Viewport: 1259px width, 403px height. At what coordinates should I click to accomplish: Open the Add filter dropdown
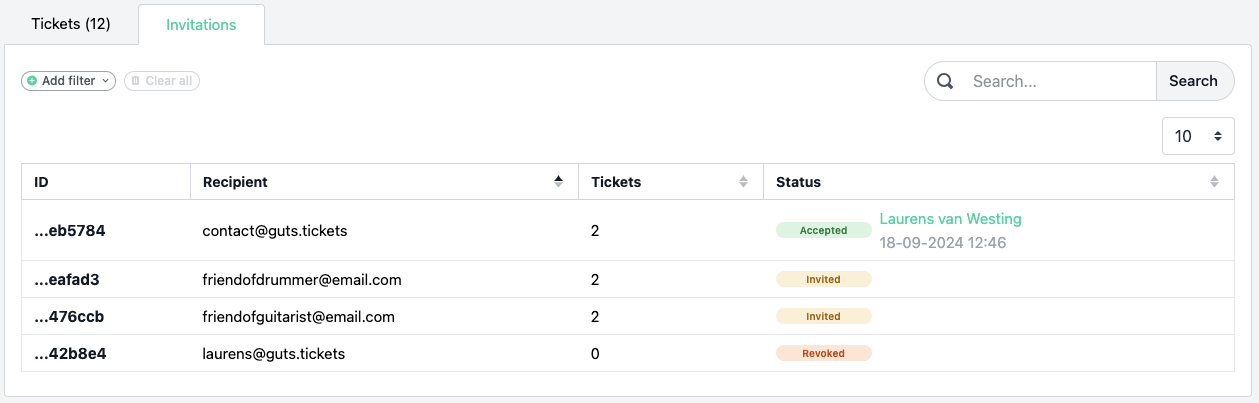click(68, 81)
